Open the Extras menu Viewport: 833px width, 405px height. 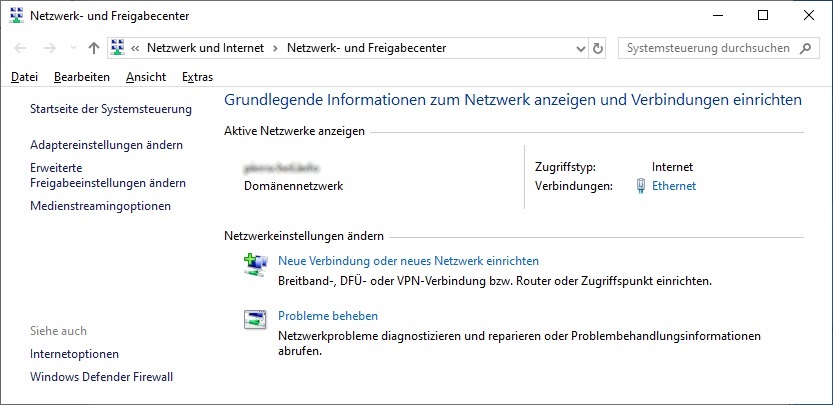coord(197,77)
